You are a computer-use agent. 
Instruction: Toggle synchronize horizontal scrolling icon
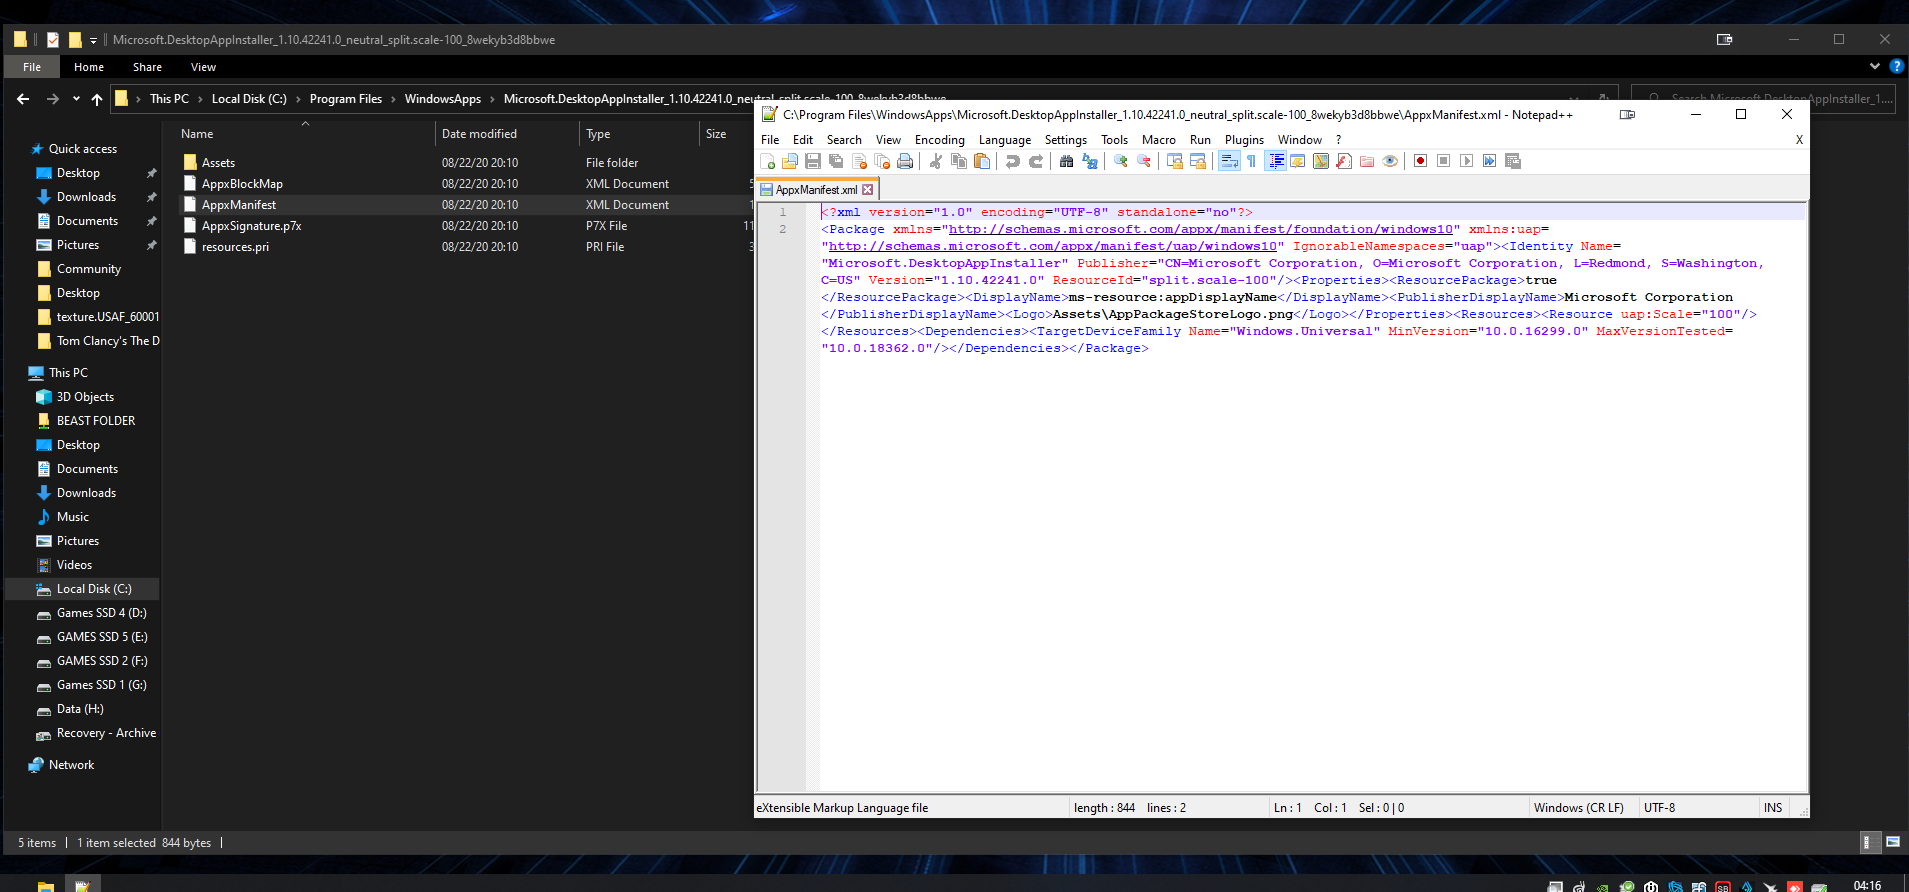[x=1198, y=161]
